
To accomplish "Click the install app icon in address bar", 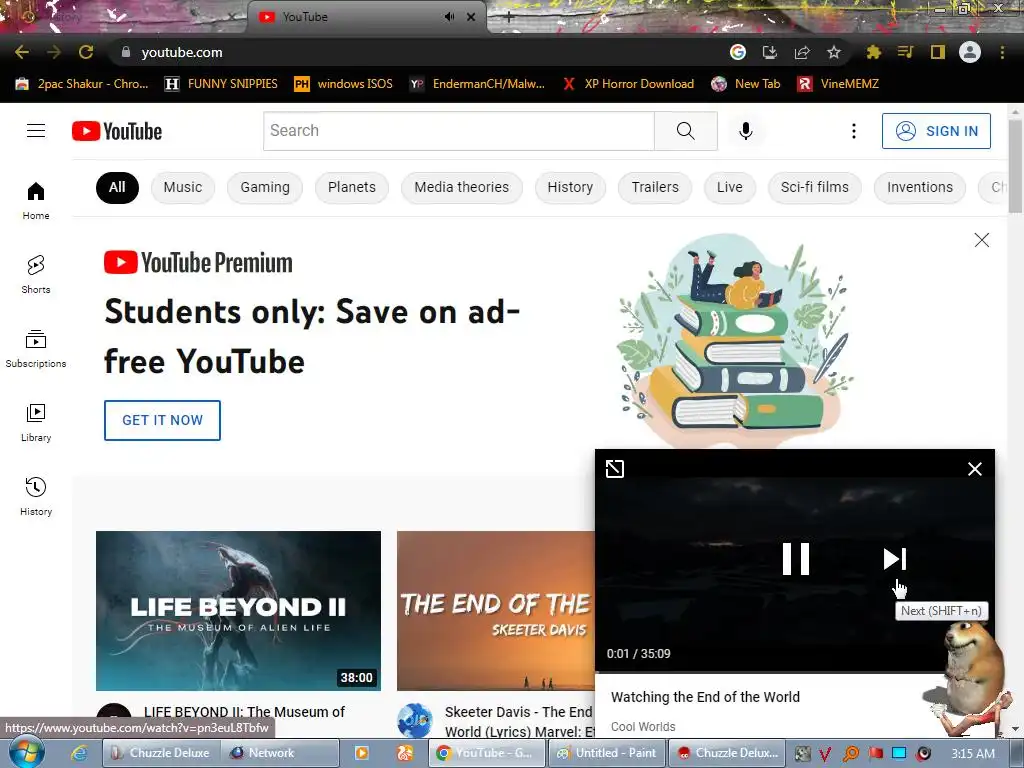I will tap(770, 52).
